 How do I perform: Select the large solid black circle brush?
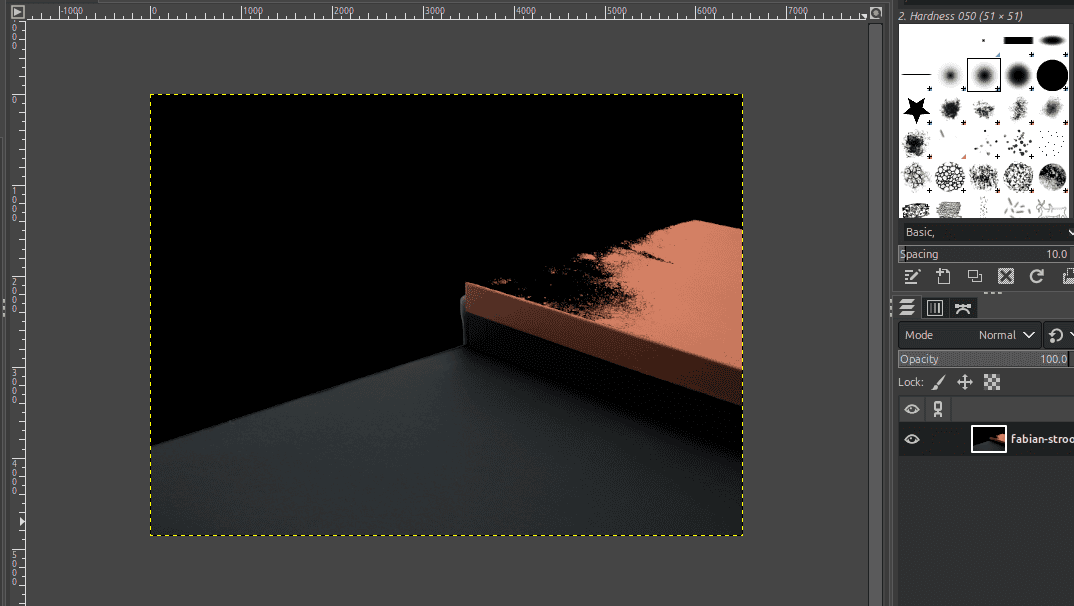point(1052,75)
